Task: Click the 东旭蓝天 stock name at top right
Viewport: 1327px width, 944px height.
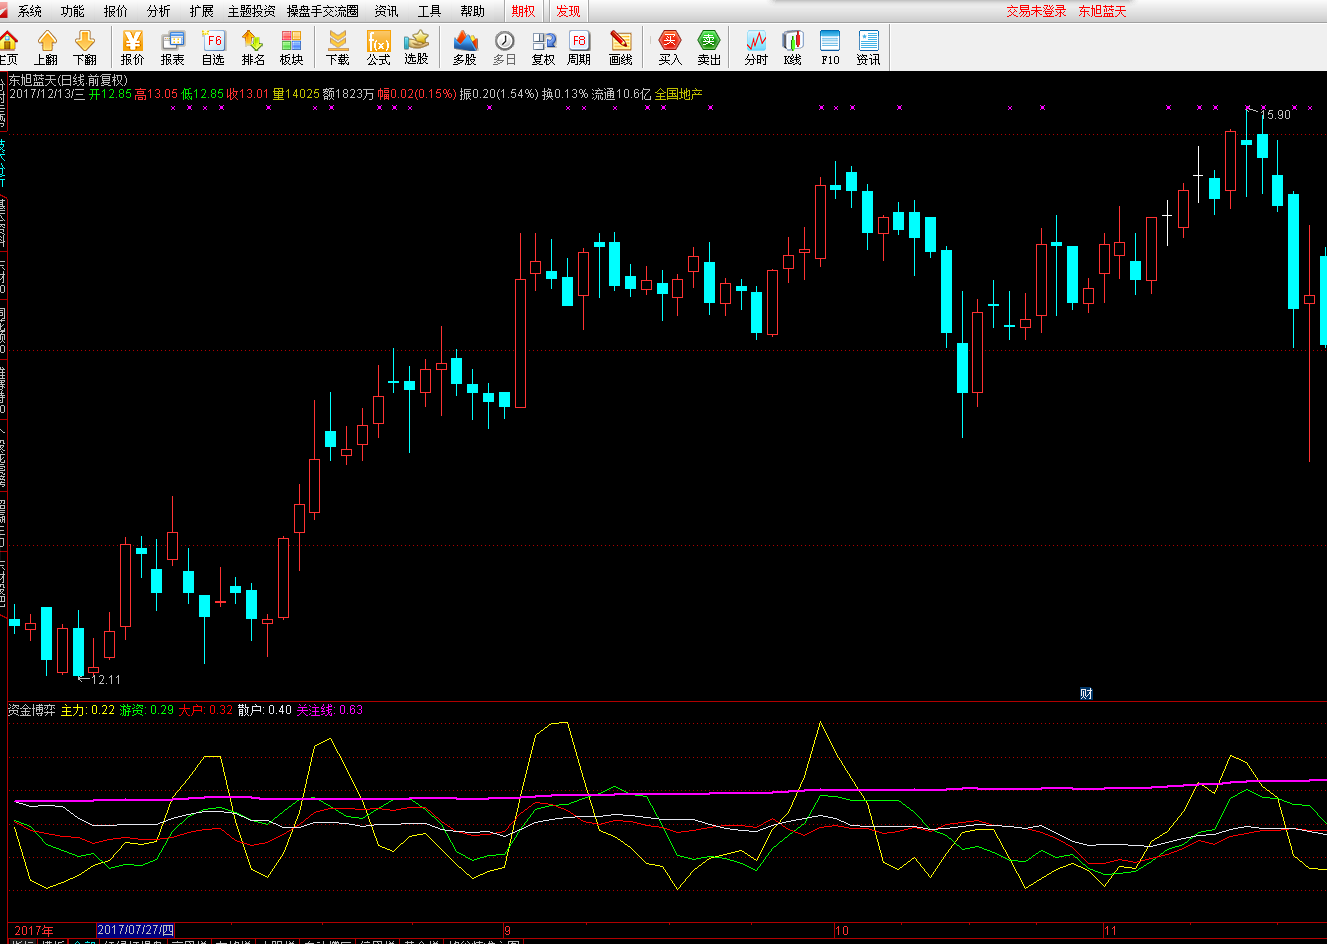Action: point(1102,11)
